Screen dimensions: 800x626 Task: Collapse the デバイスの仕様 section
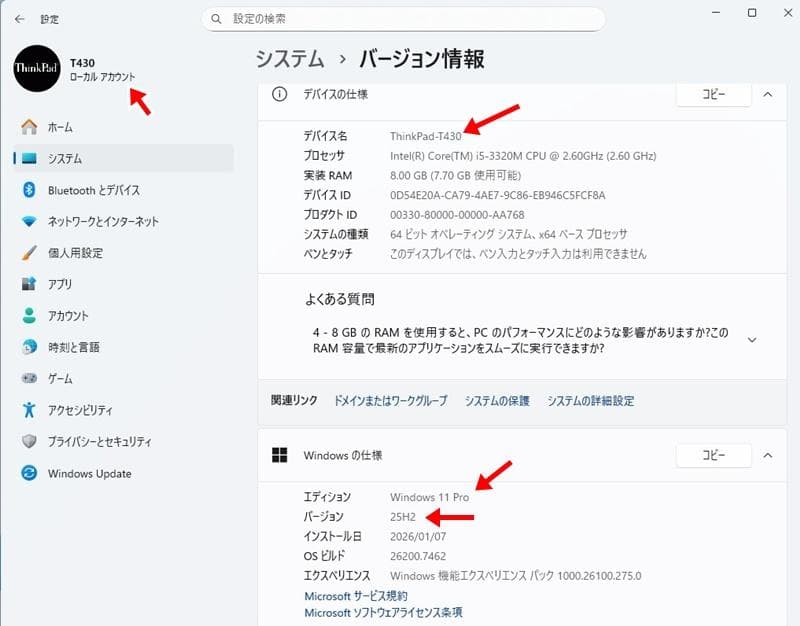[767, 94]
